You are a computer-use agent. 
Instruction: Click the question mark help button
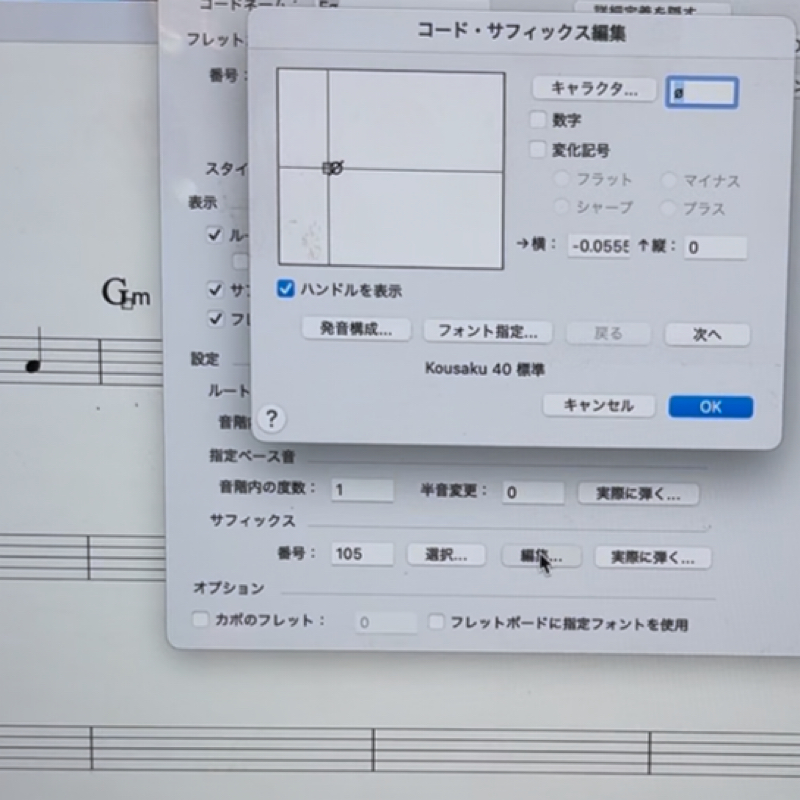point(271,418)
